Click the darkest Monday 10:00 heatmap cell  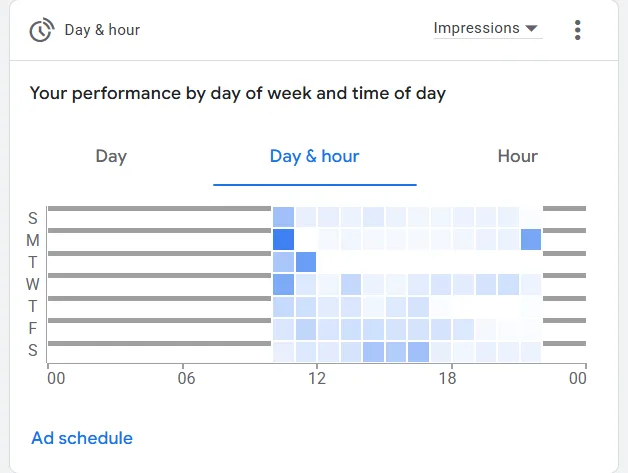click(x=283, y=240)
